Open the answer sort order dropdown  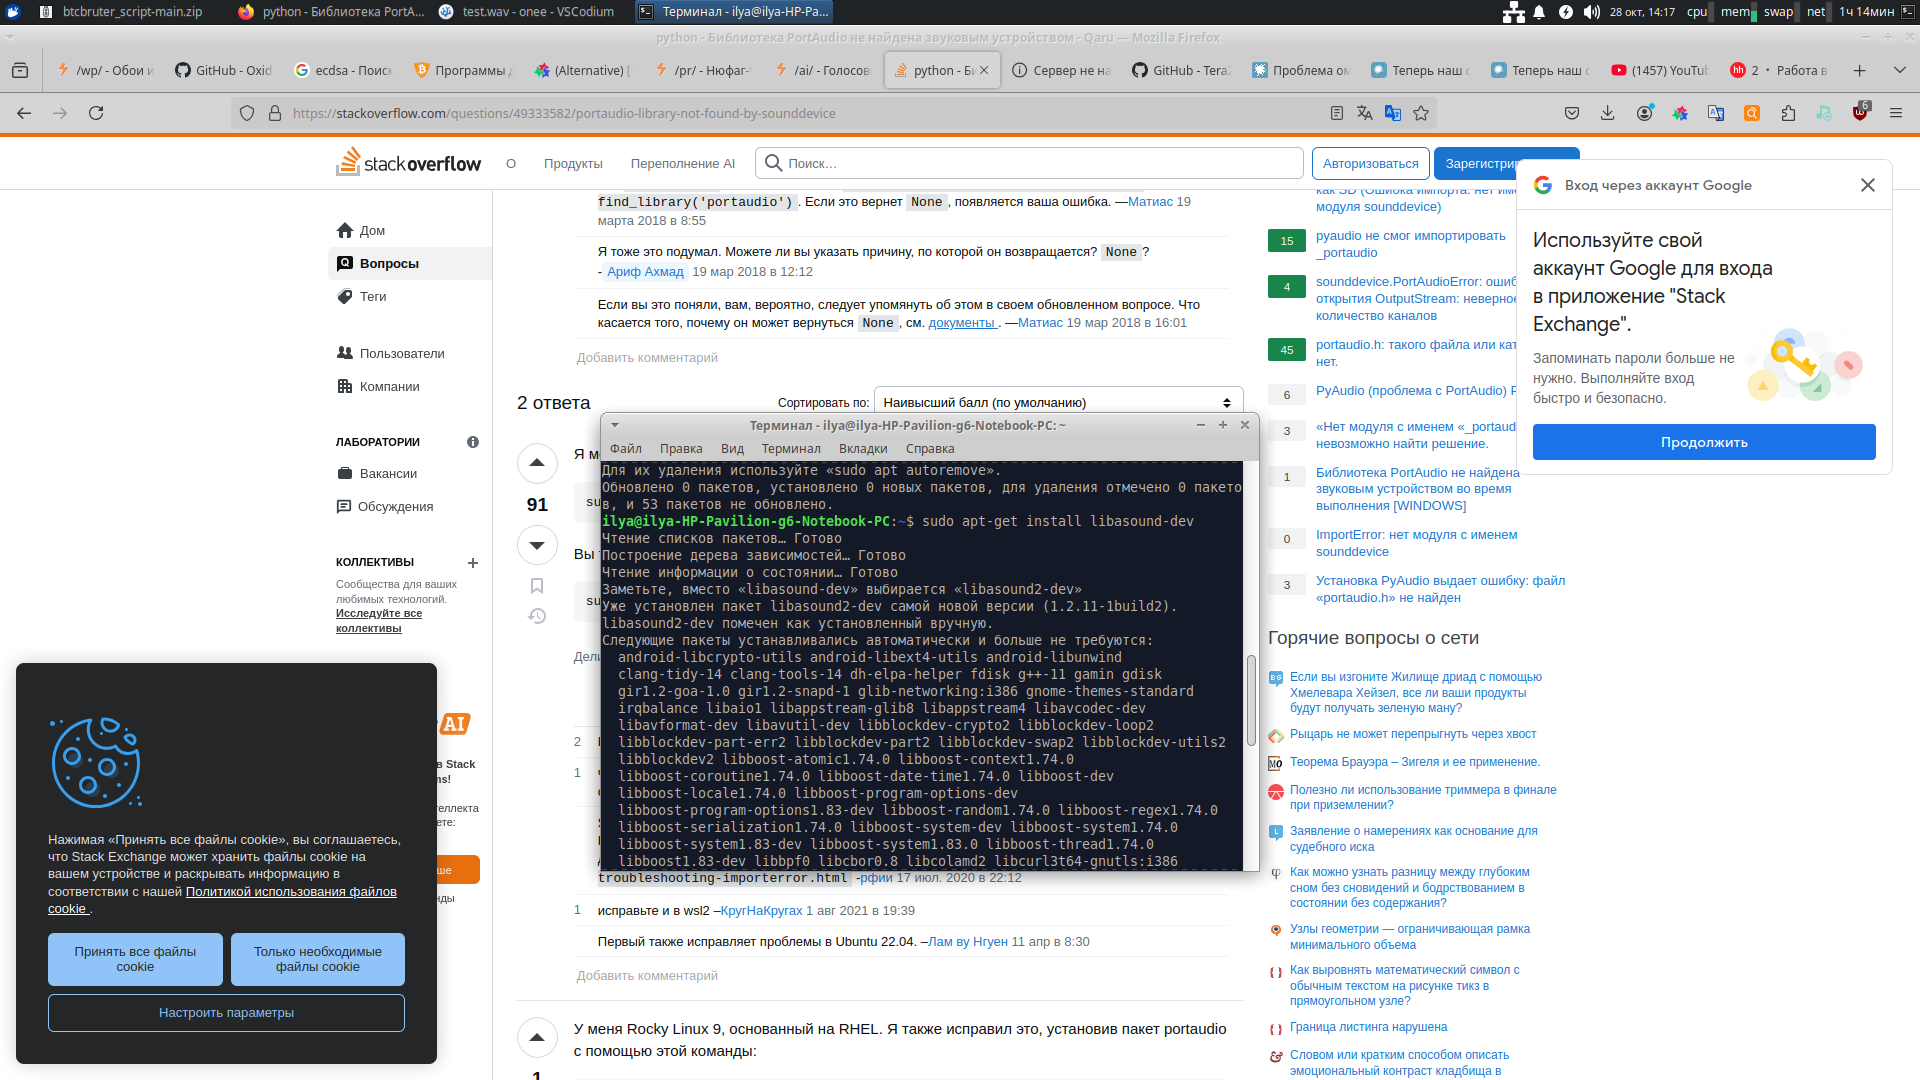click(1058, 402)
